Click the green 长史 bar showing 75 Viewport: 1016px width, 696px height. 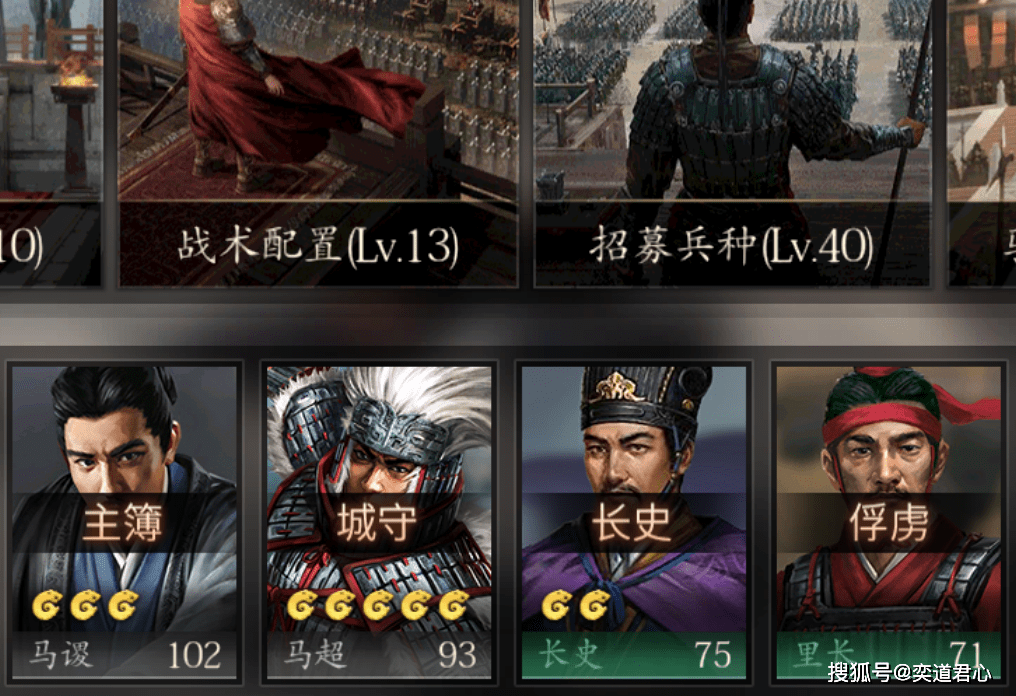point(634,655)
